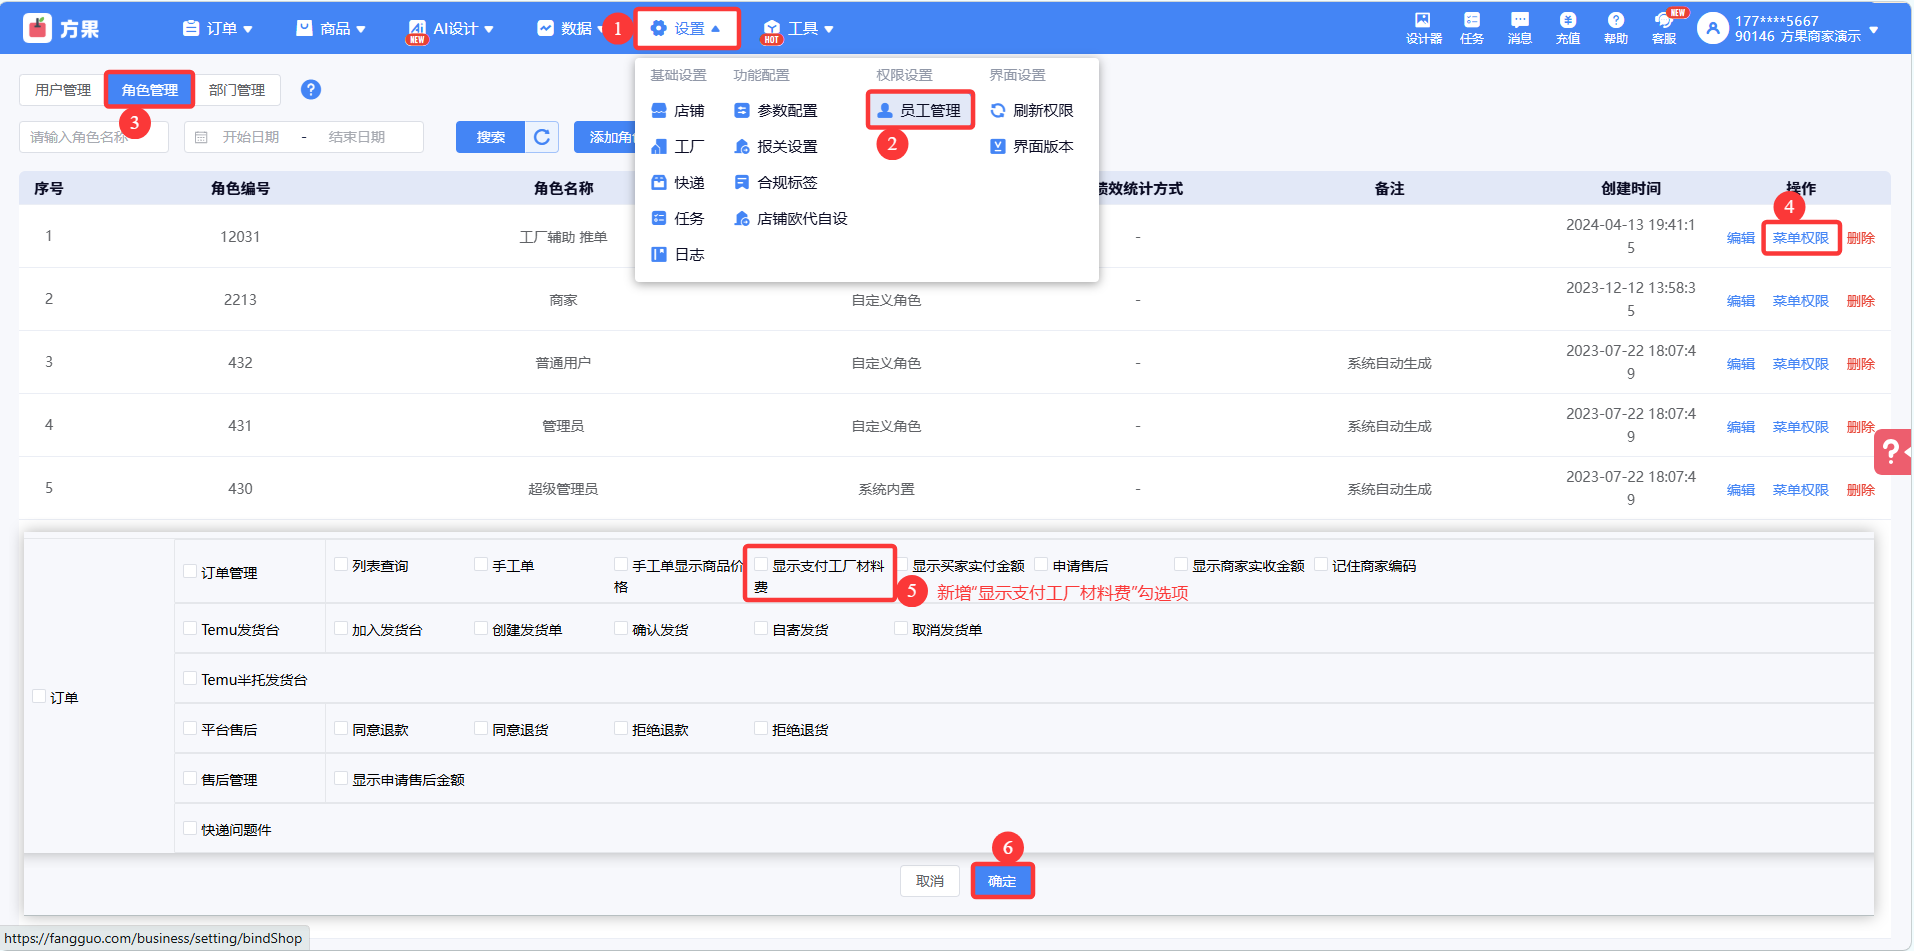Switch to the 用户管理 tab
The image size is (1914, 951).
(62, 90)
